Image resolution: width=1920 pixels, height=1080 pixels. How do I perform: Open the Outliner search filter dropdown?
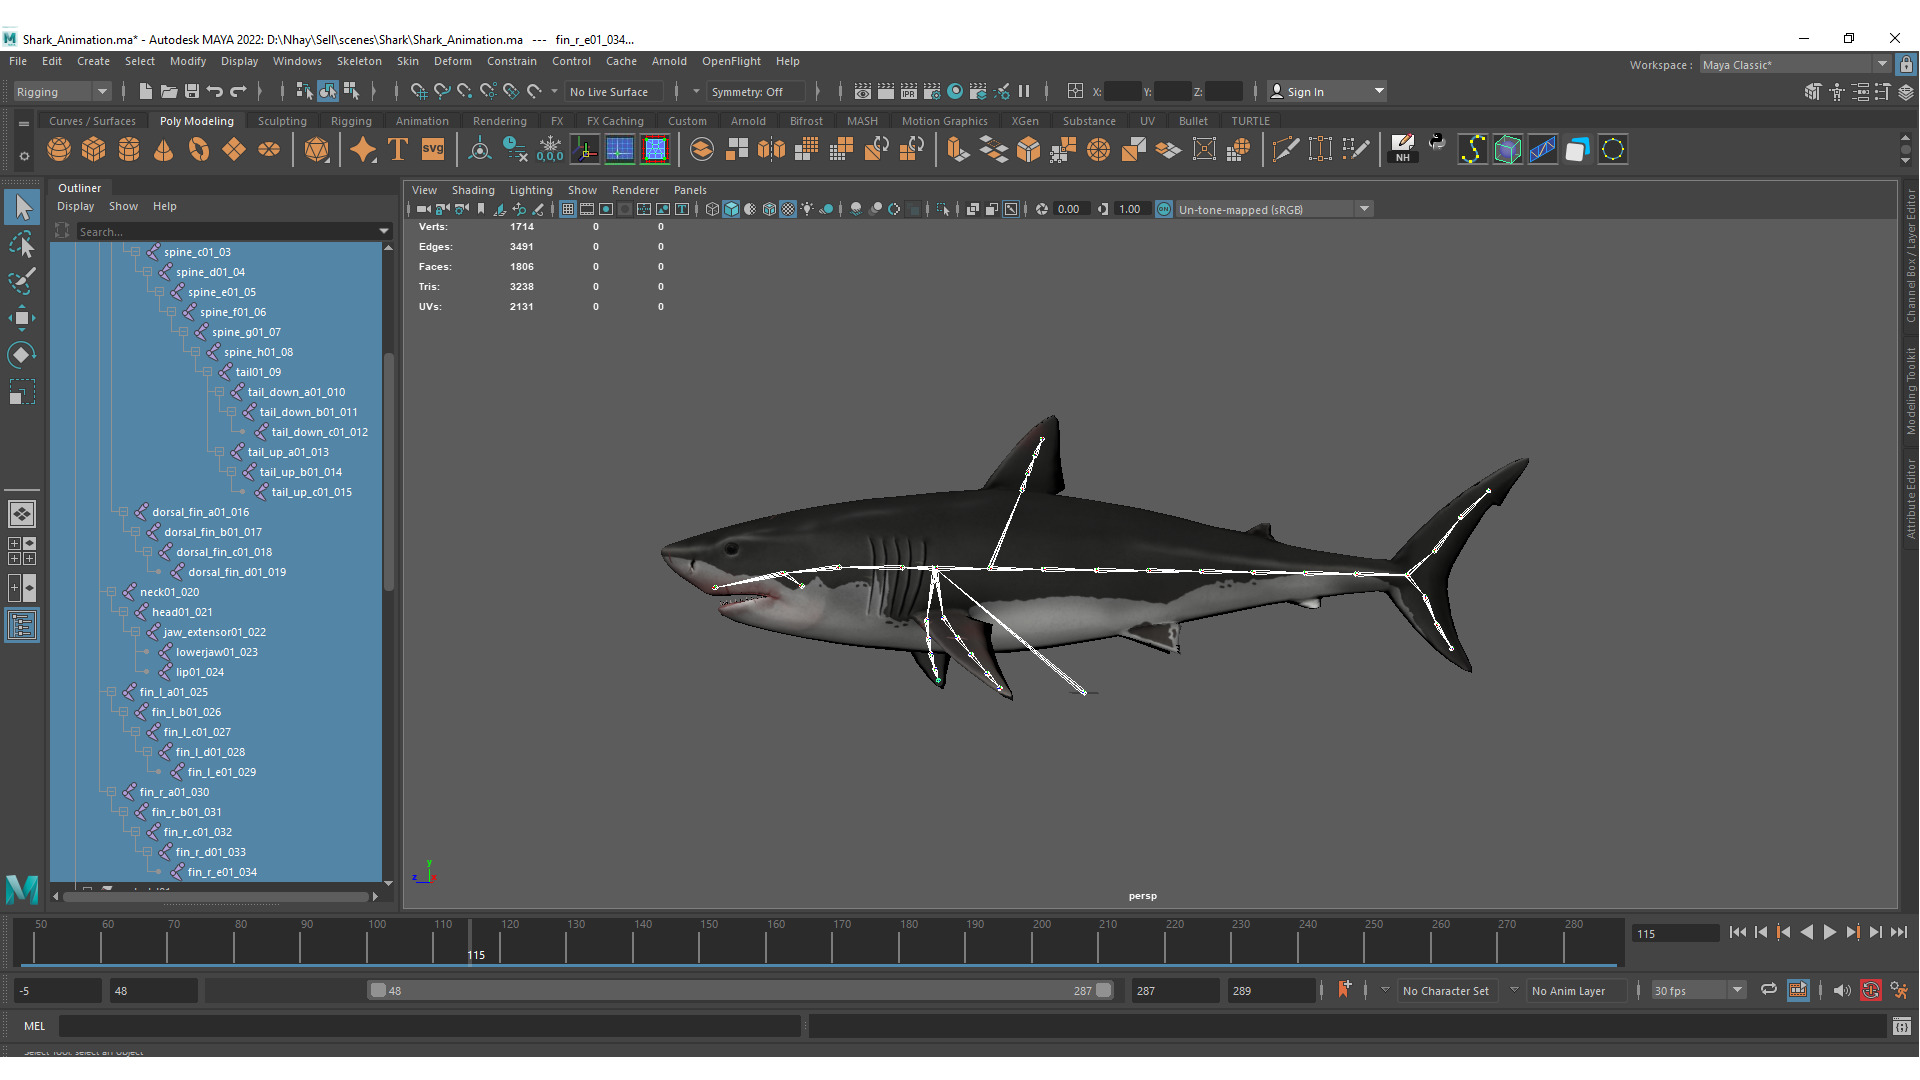click(x=384, y=231)
